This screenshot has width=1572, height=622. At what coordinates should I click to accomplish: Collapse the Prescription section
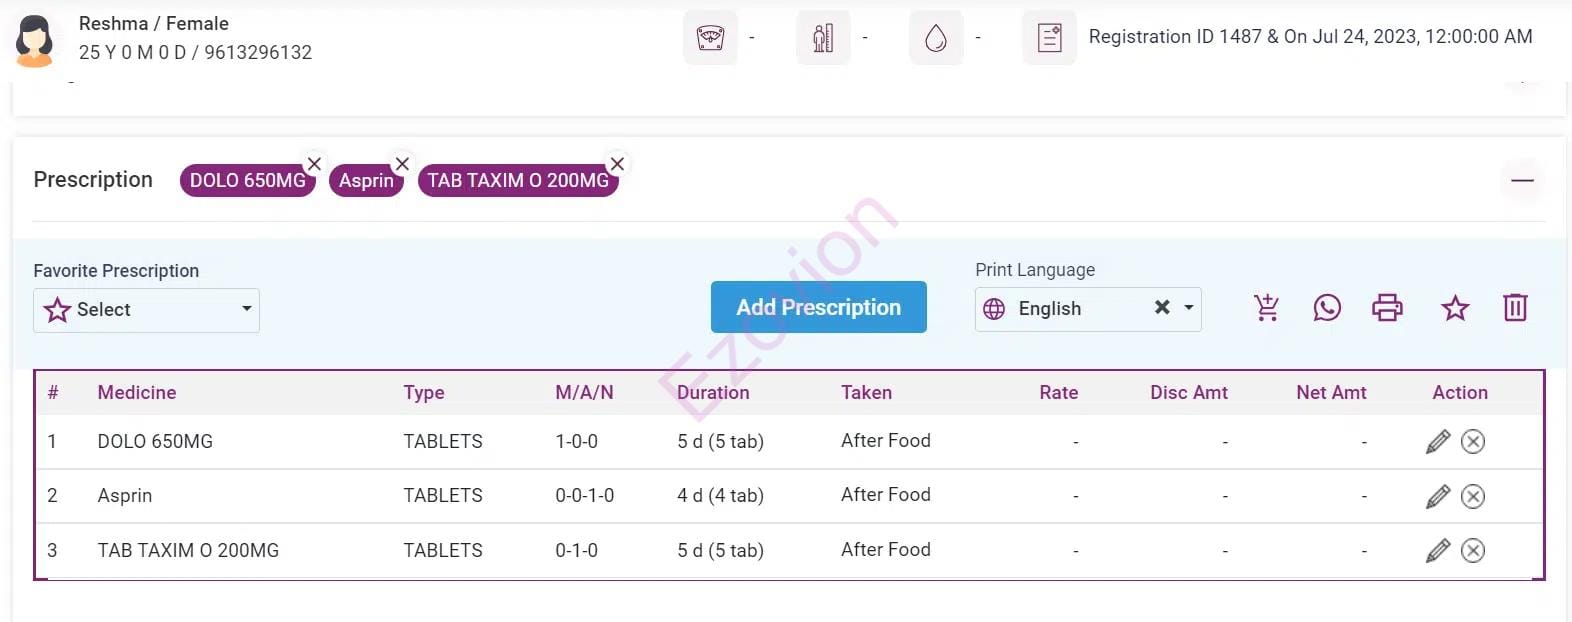click(x=1522, y=181)
